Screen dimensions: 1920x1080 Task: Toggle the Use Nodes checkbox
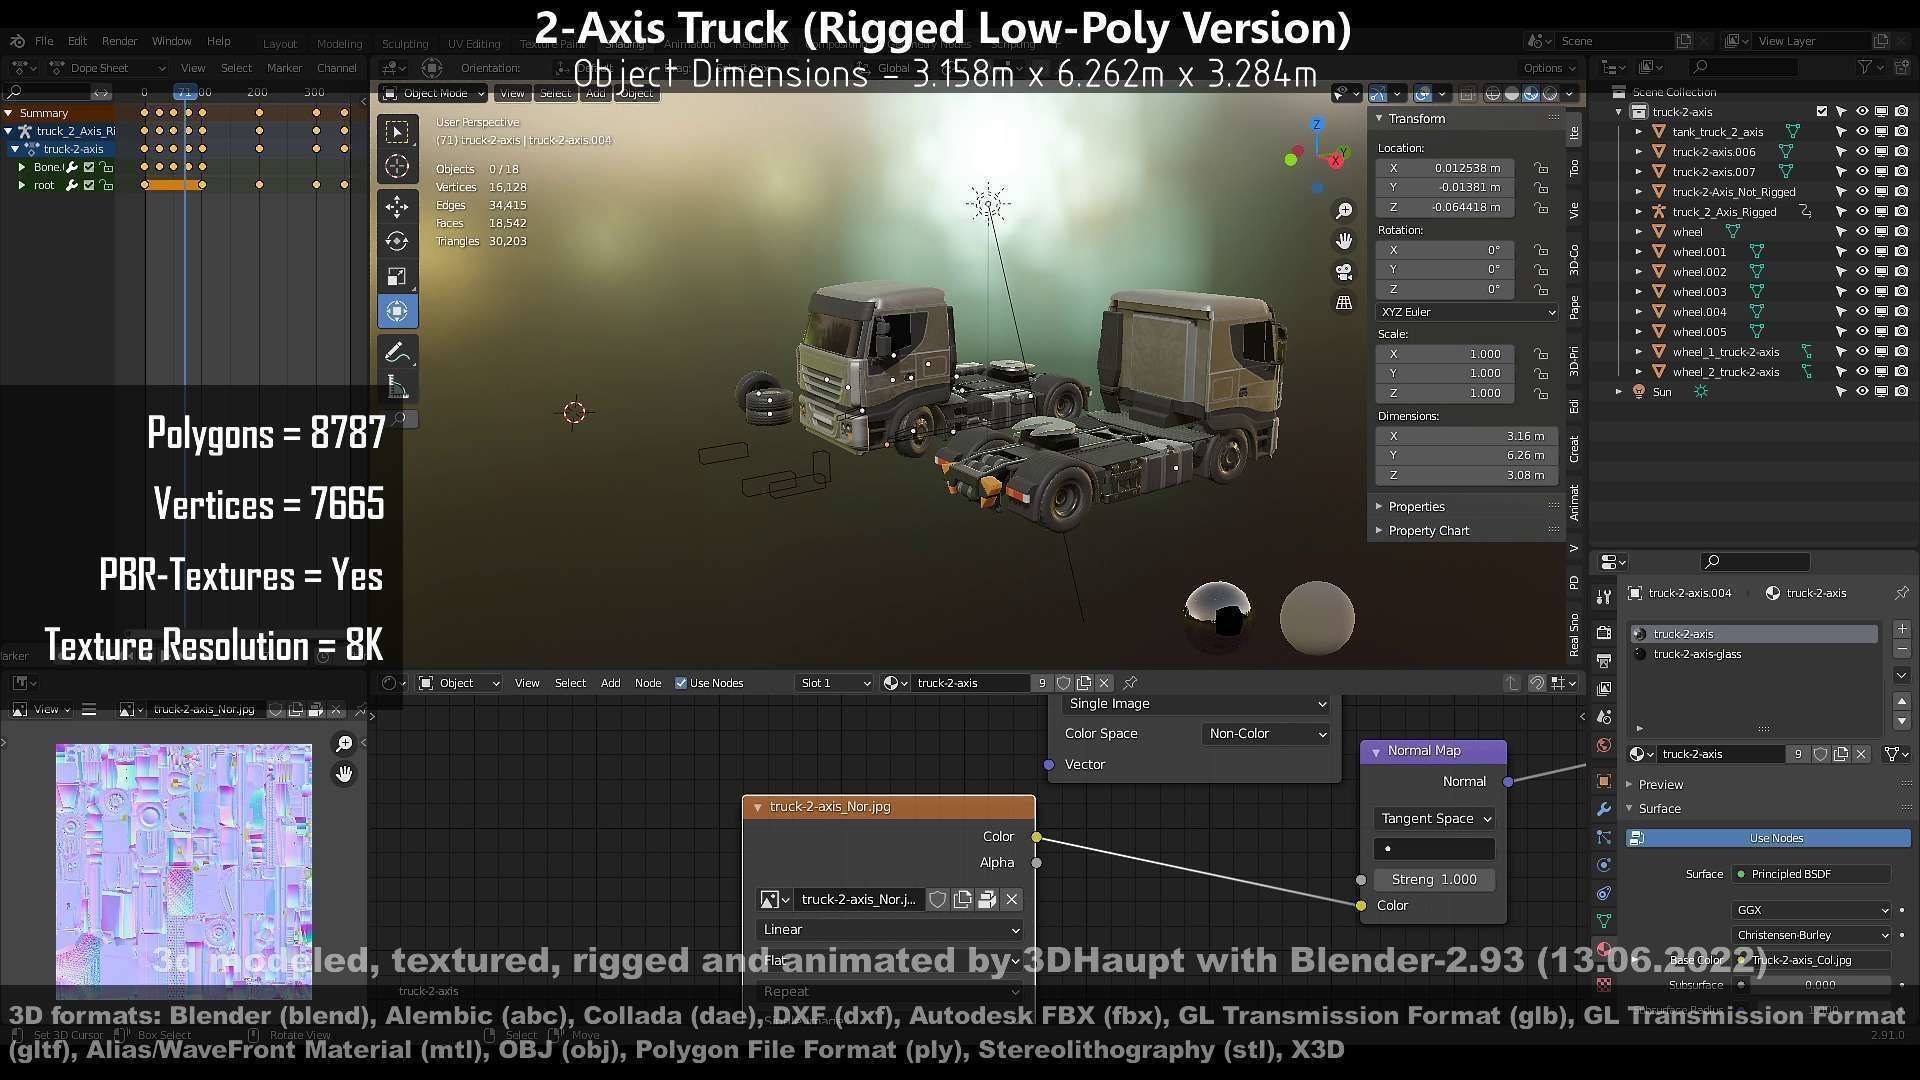pyautogui.click(x=681, y=684)
